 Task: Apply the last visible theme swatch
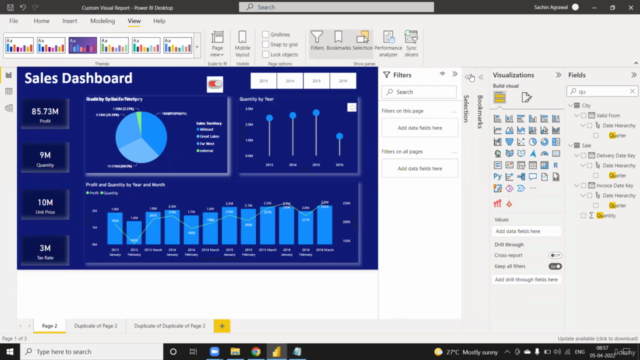pyautogui.click(x=178, y=45)
